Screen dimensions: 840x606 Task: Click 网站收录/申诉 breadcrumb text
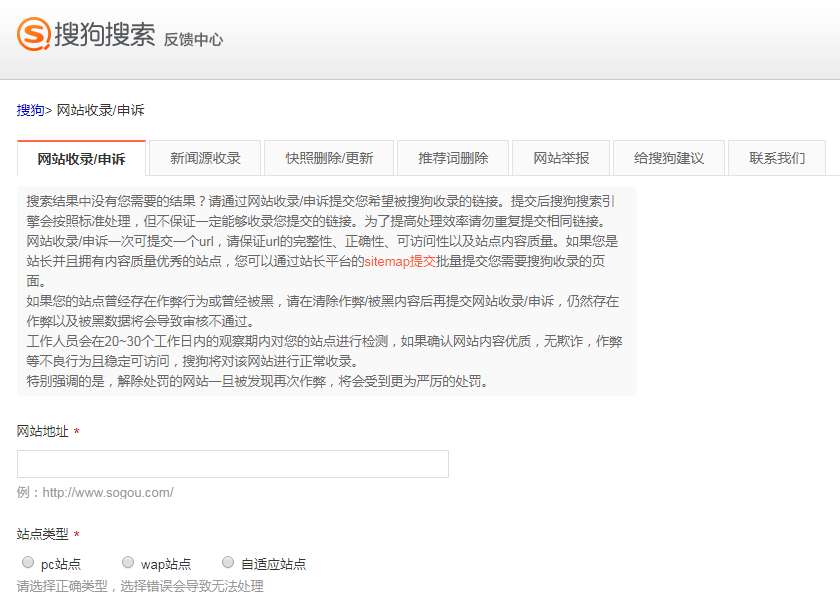tap(100, 110)
